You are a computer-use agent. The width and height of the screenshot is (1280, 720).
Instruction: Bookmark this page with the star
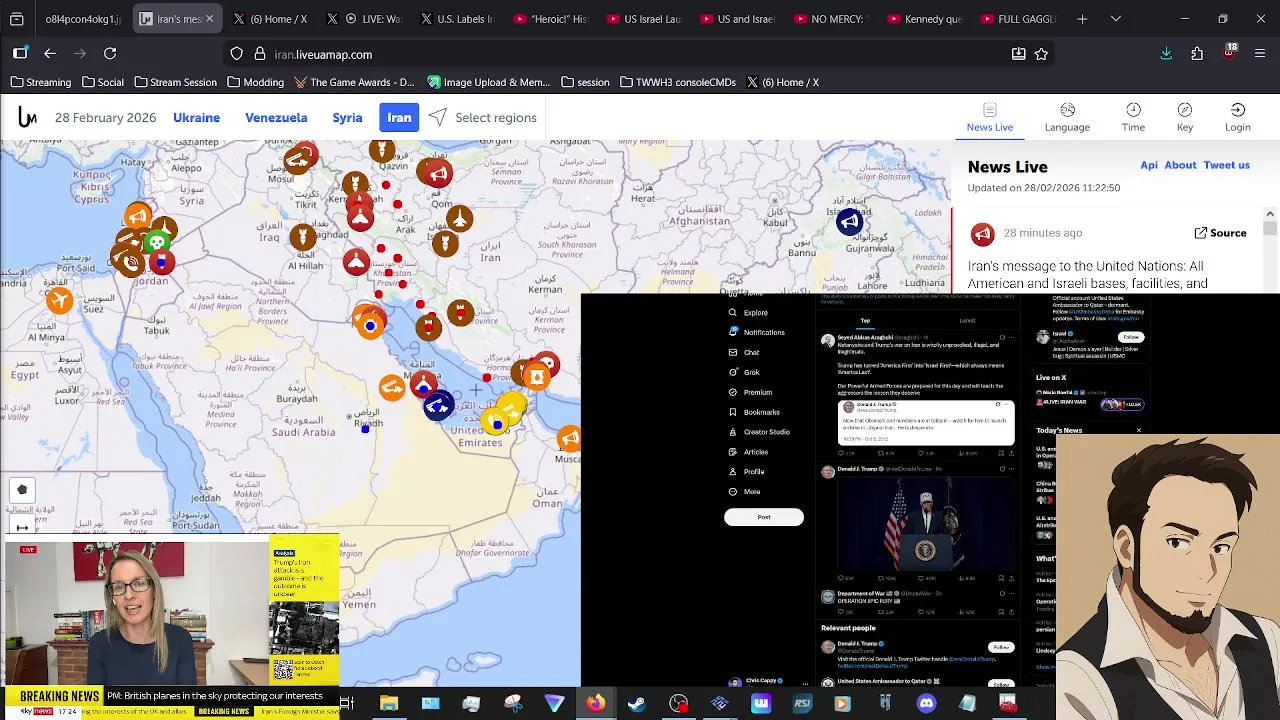coord(1041,54)
